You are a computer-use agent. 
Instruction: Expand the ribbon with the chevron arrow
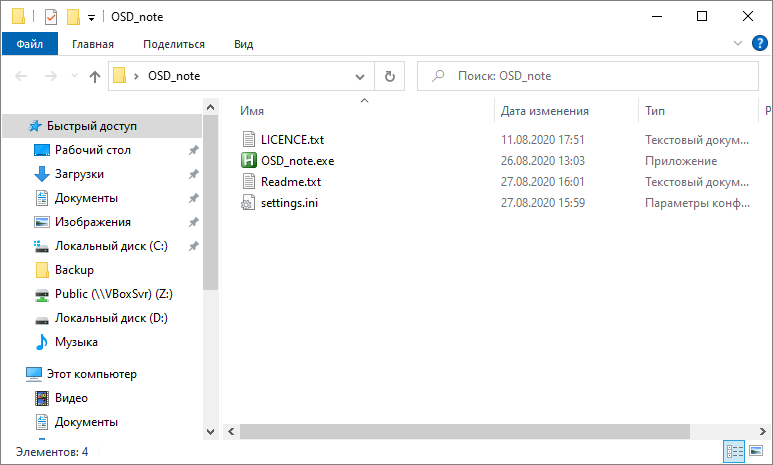click(738, 43)
